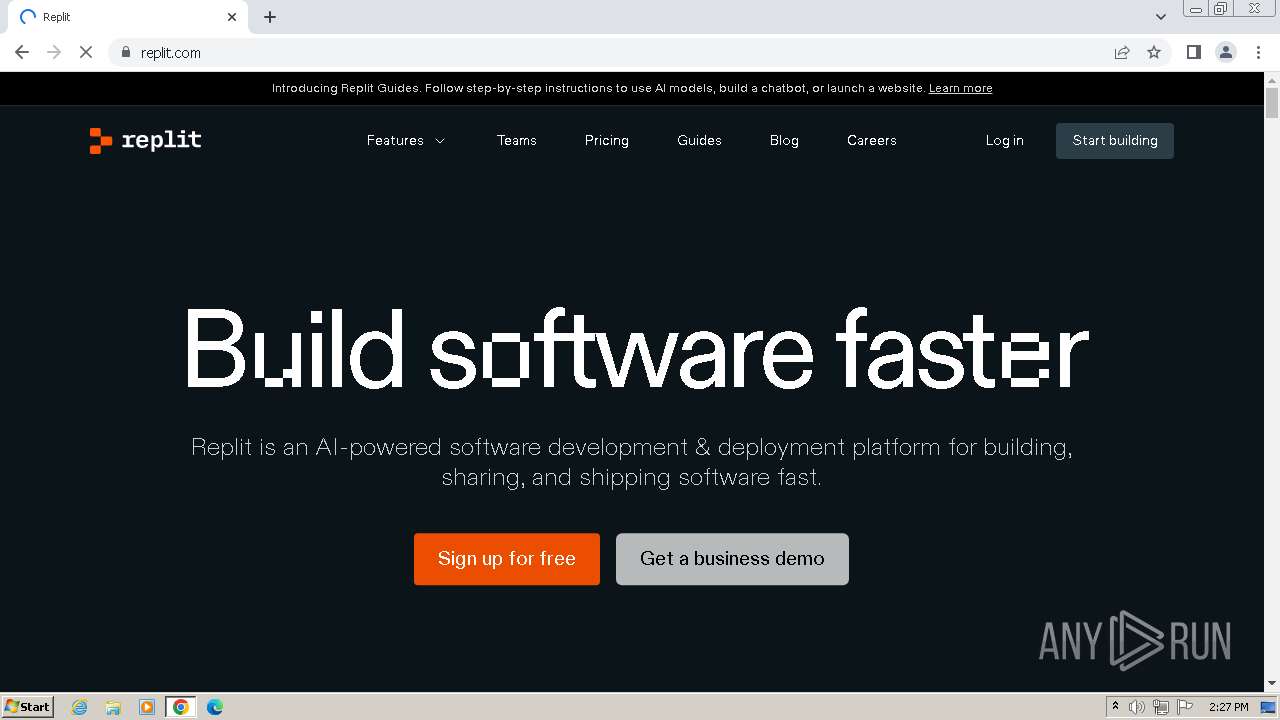
Task: Click the Action Center flag icon
Action: click(x=1185, y=707)
